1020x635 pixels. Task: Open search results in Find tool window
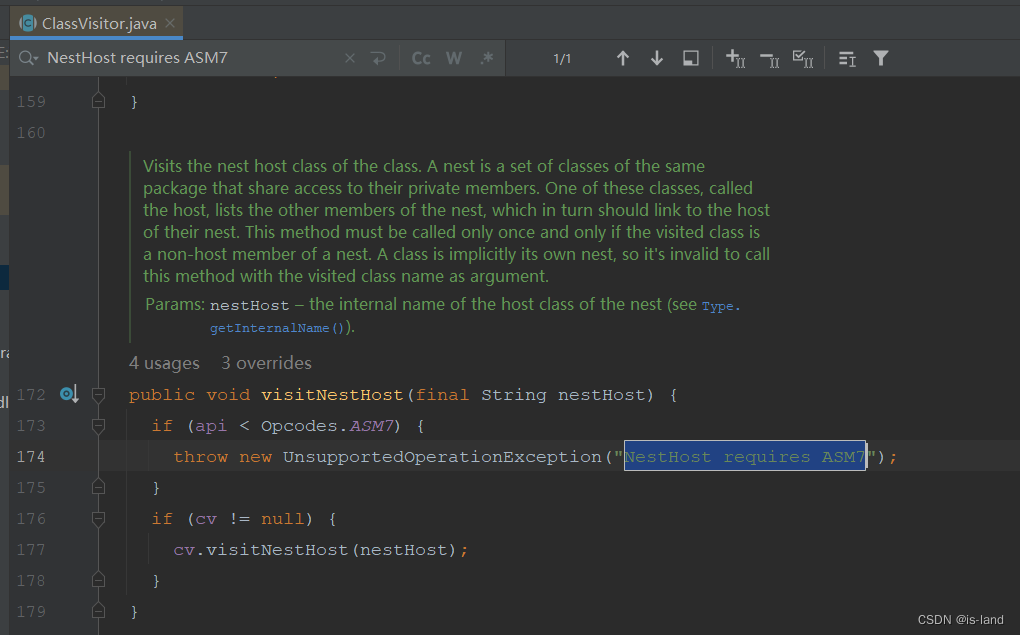coord(847,59)
